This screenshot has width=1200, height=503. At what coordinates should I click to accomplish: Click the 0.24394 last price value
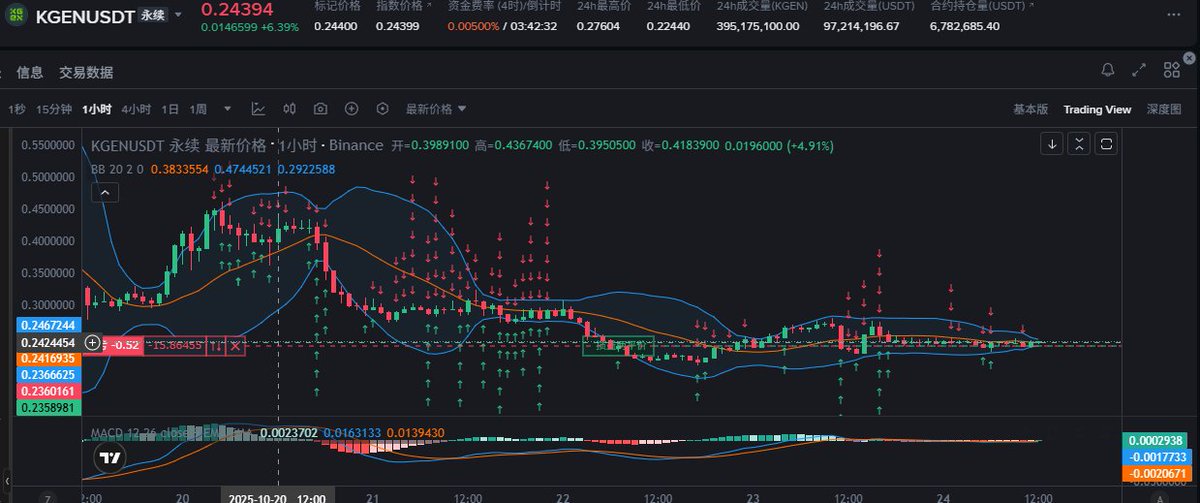[235, 9]
